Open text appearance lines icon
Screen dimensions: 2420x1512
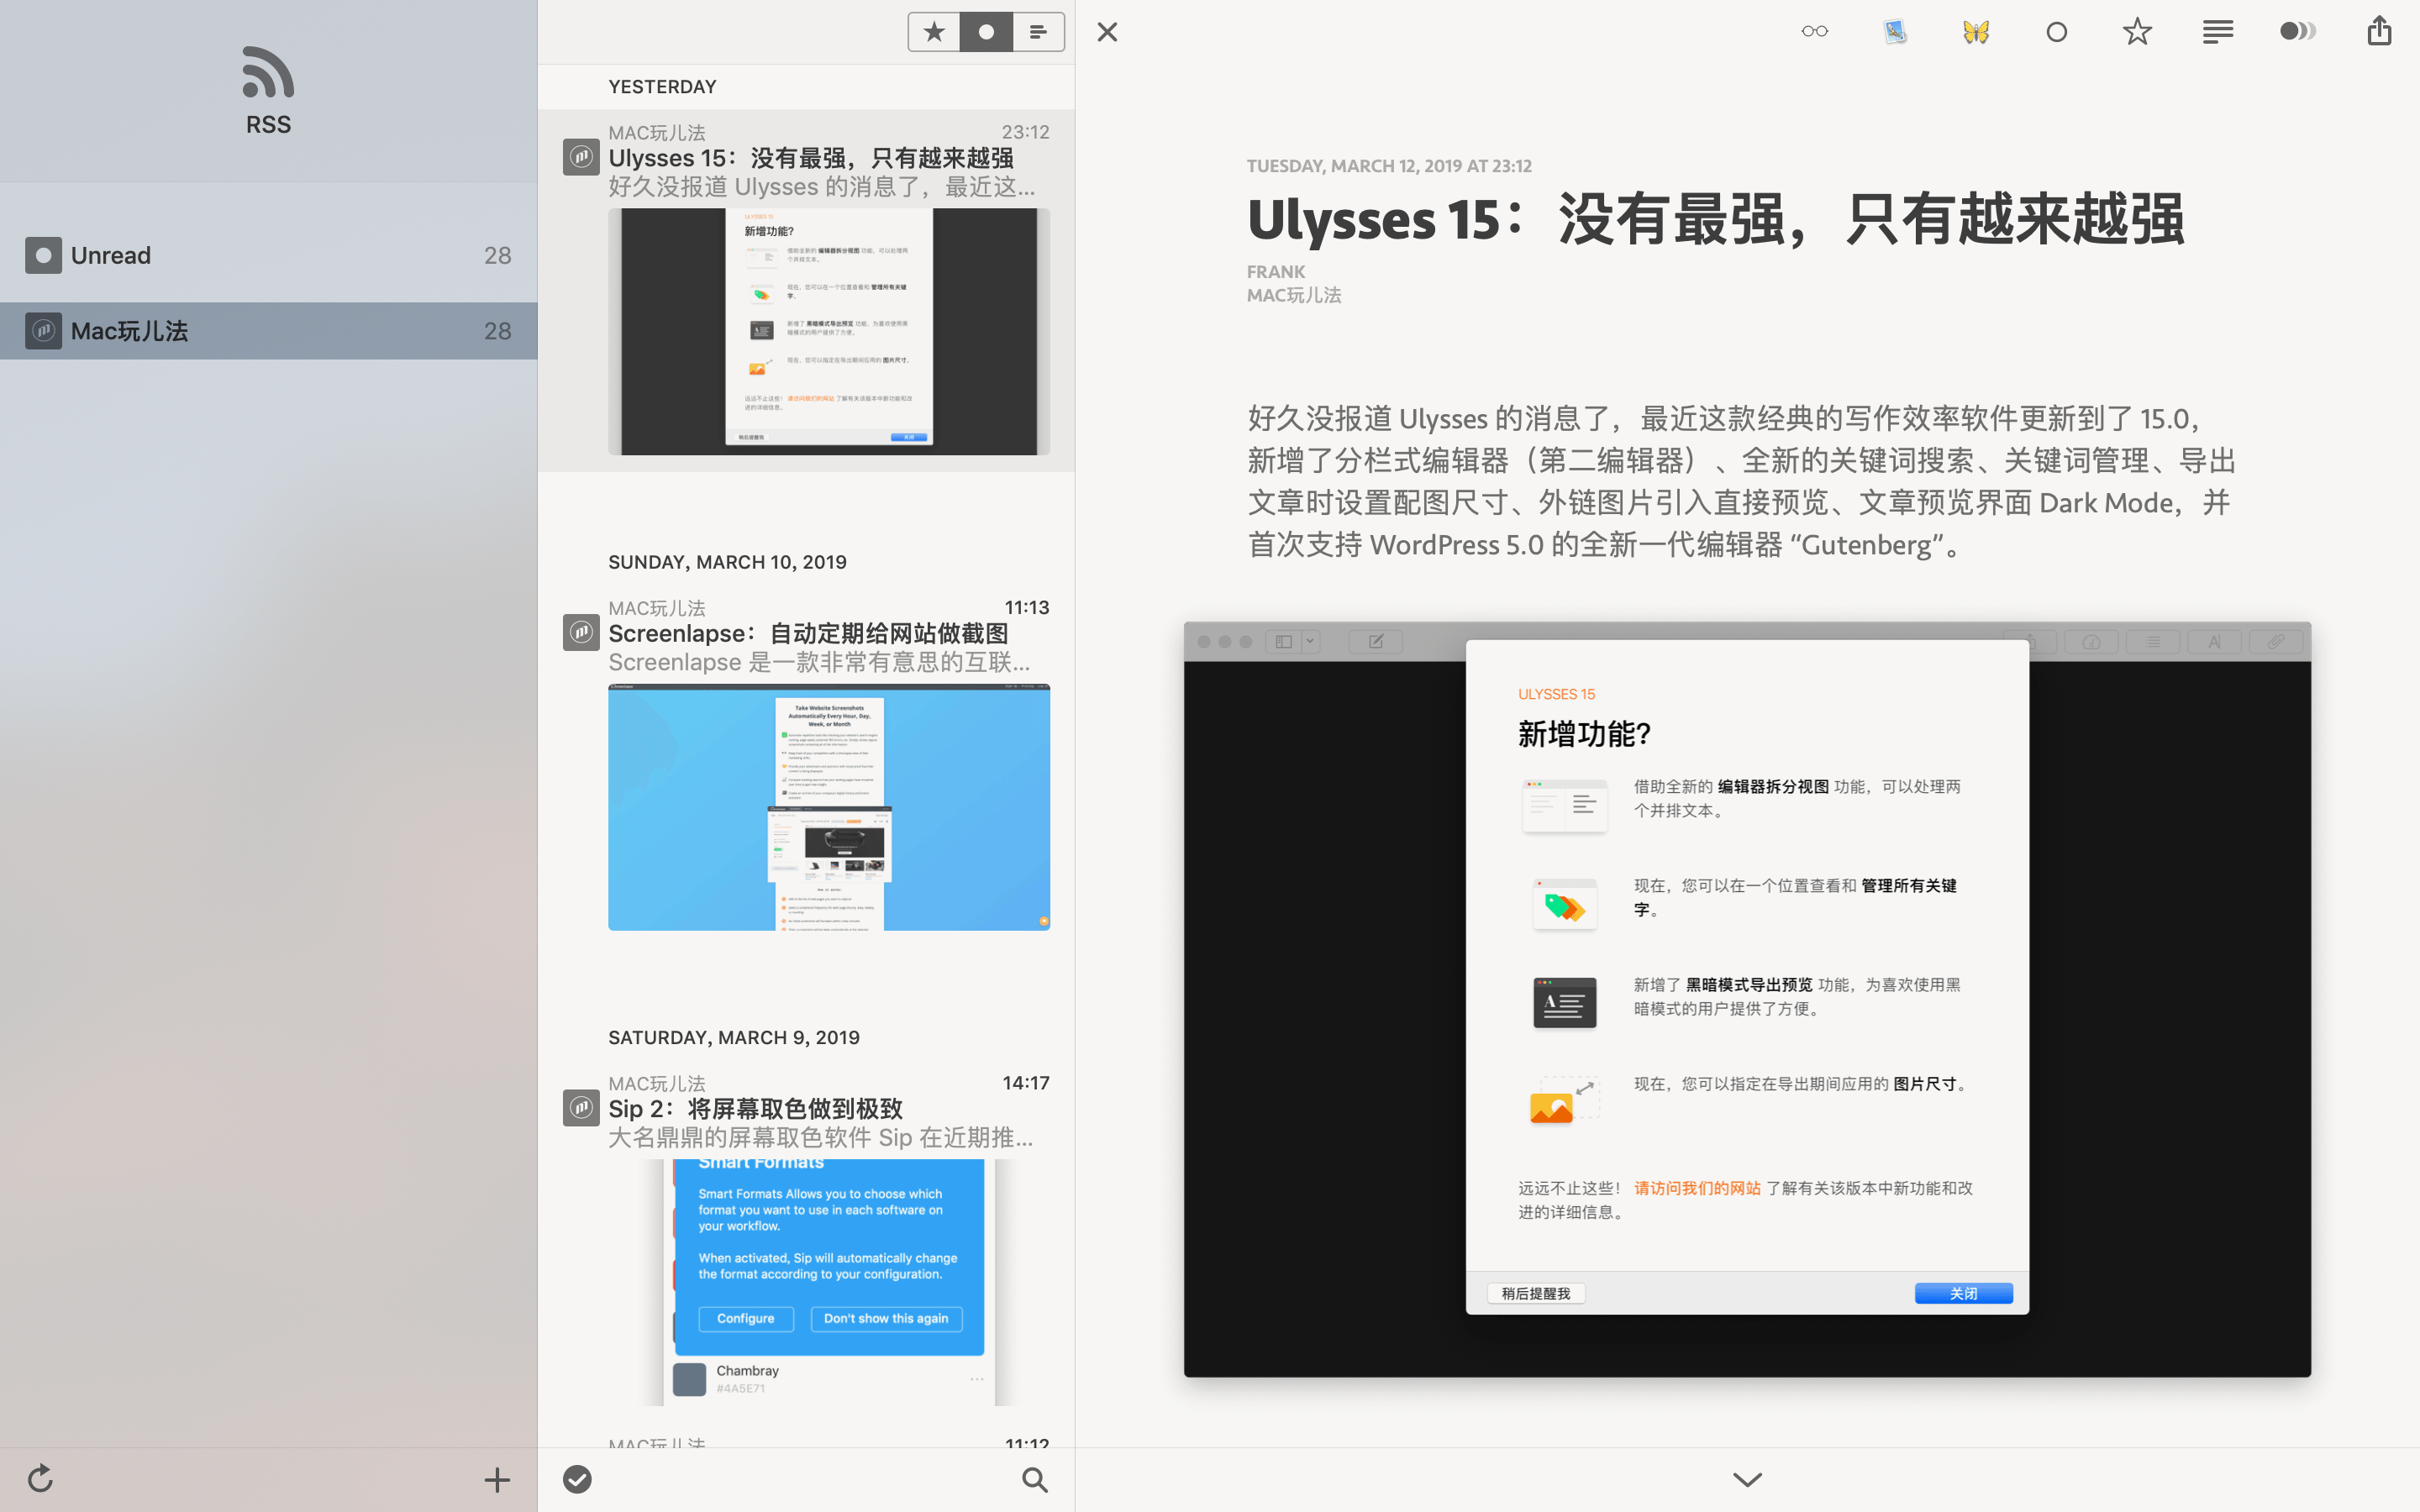click(x=2218, y=32)
